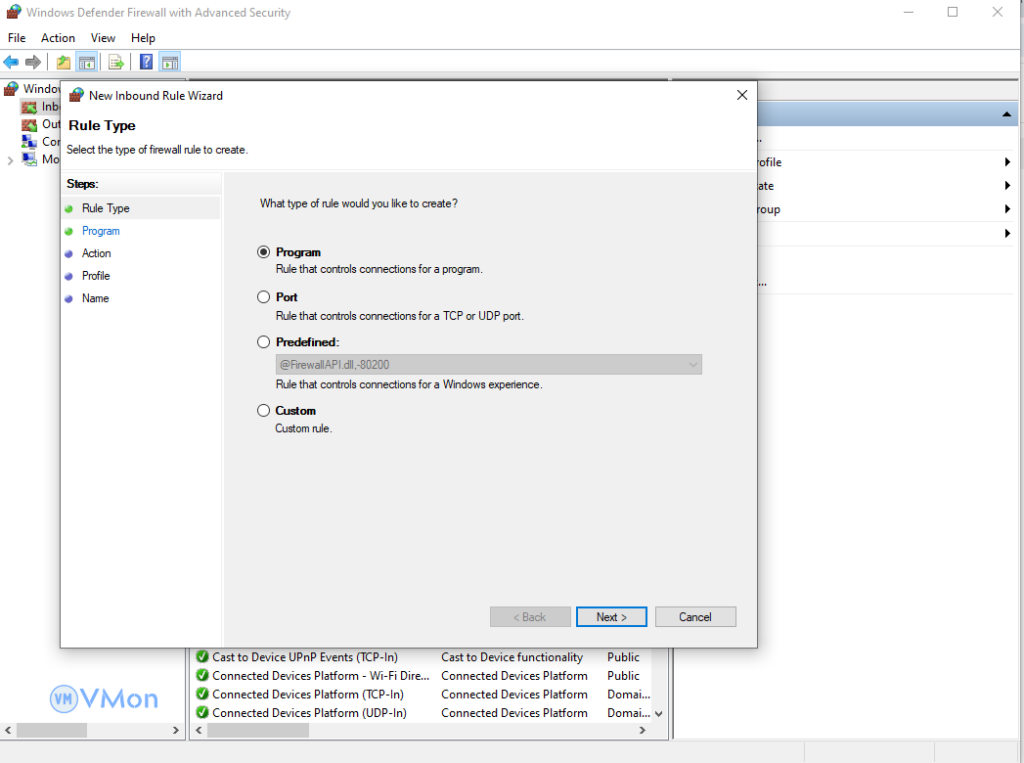Choose the Port rule type option

[x=264, y=297]
